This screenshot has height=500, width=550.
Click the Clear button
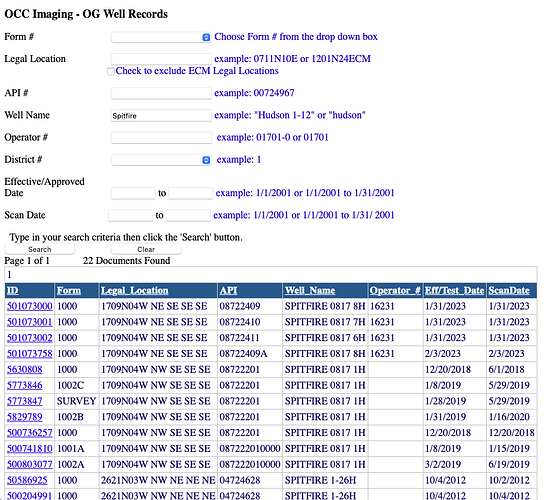pos(146,249)
